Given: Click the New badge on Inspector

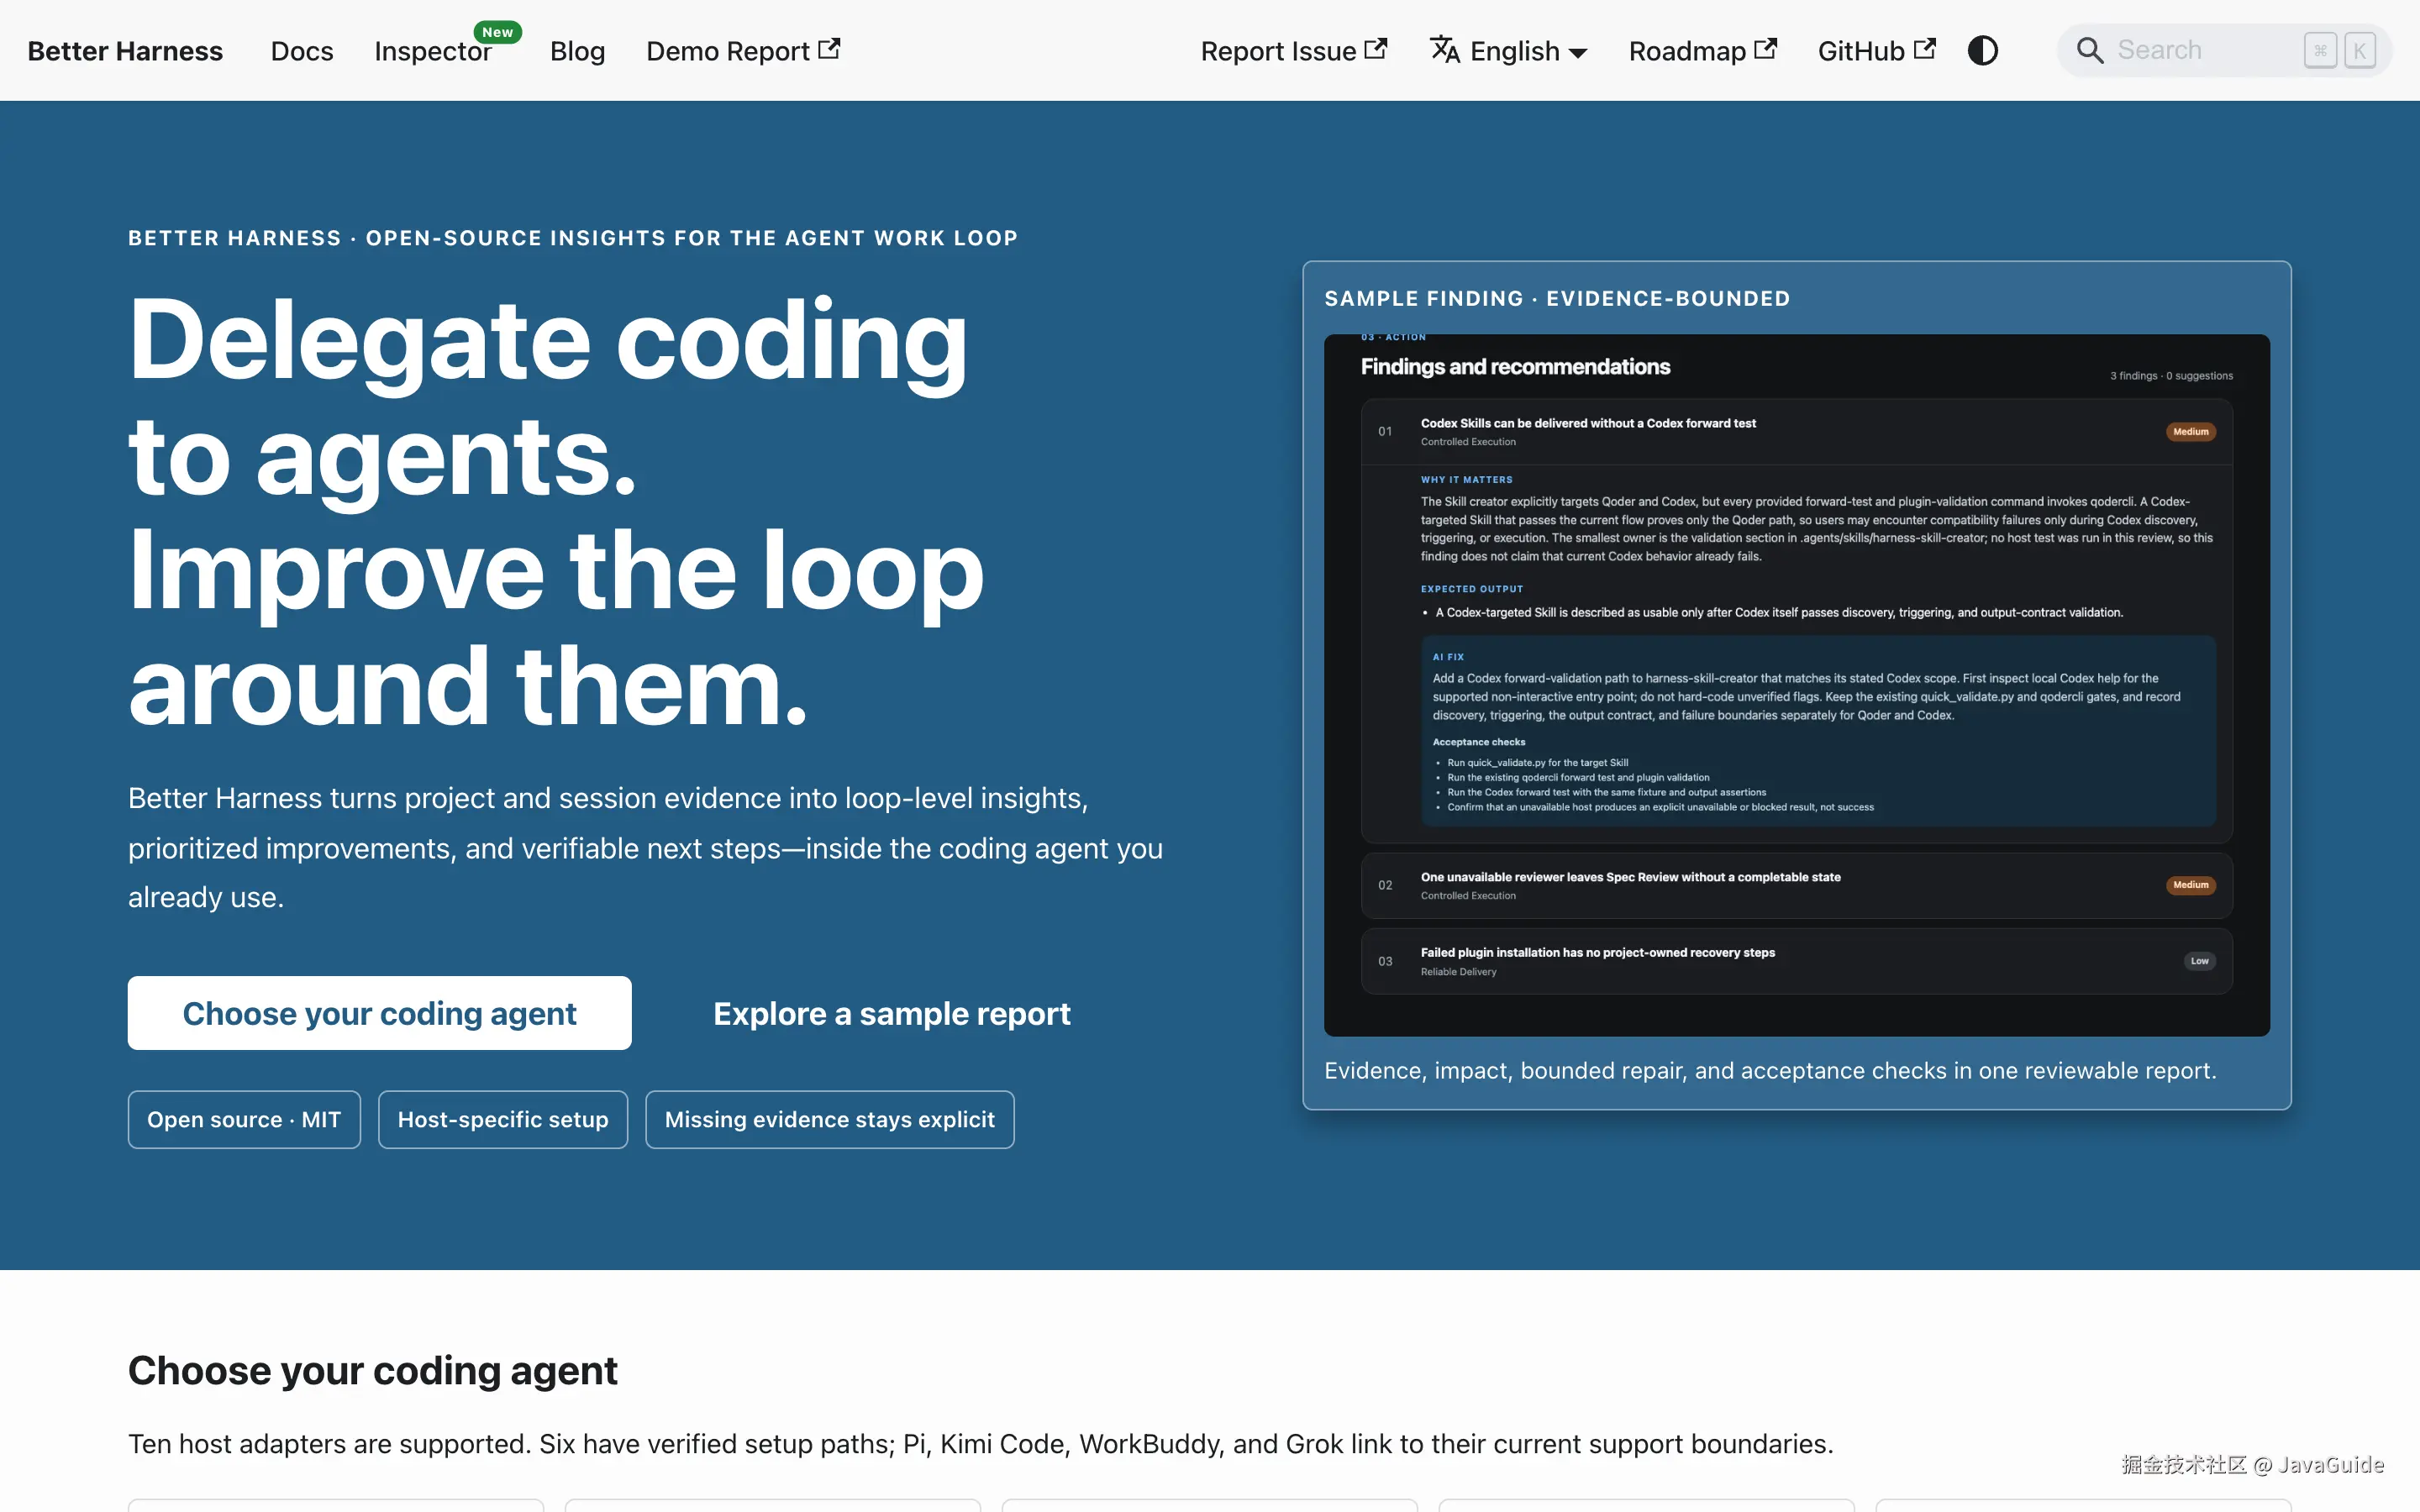Looking at the screenshot, I should coord(497,32).
